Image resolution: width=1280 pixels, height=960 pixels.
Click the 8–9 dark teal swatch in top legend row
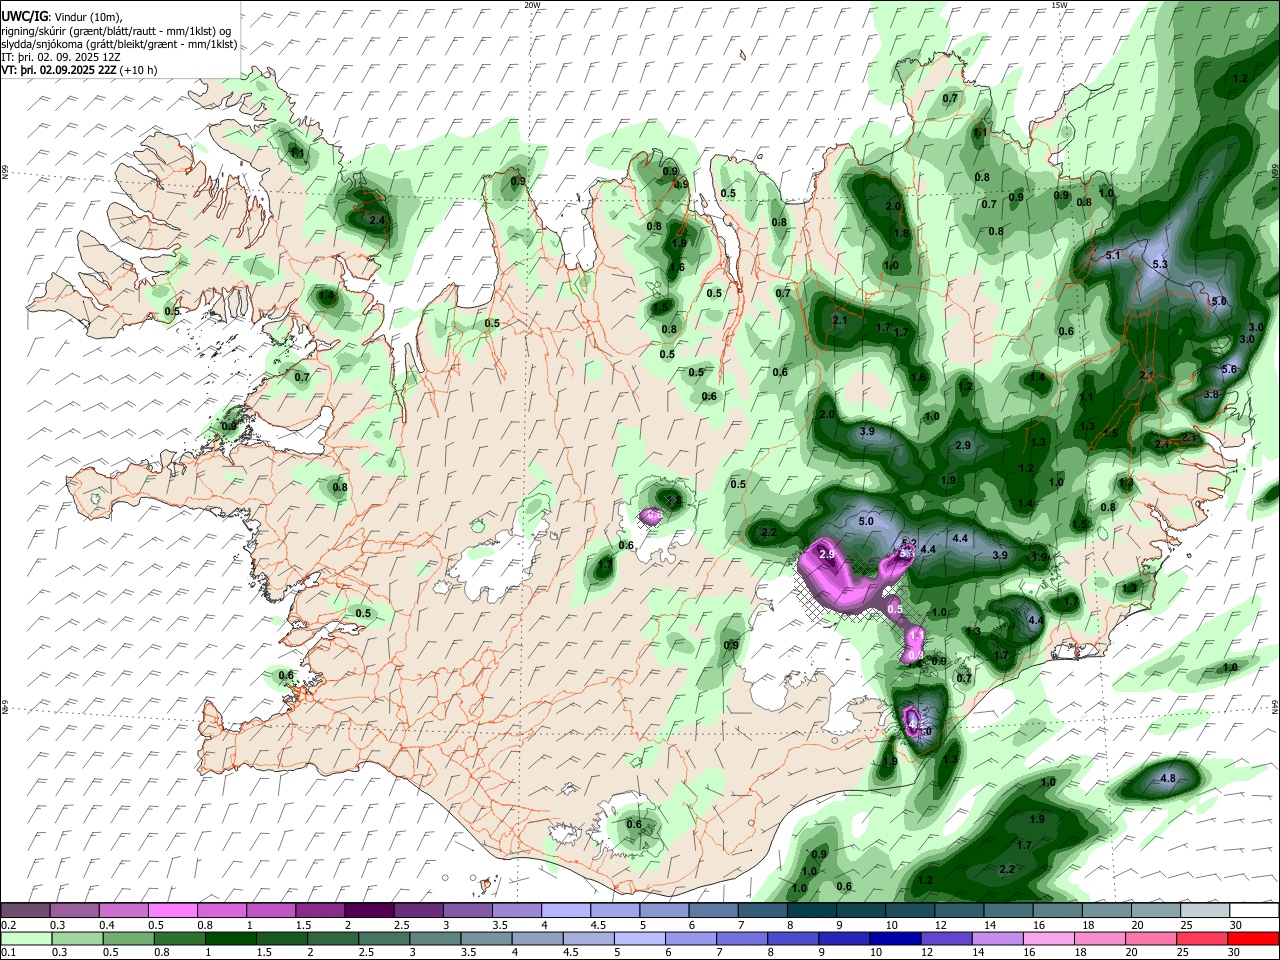click(x=812, y=910)
